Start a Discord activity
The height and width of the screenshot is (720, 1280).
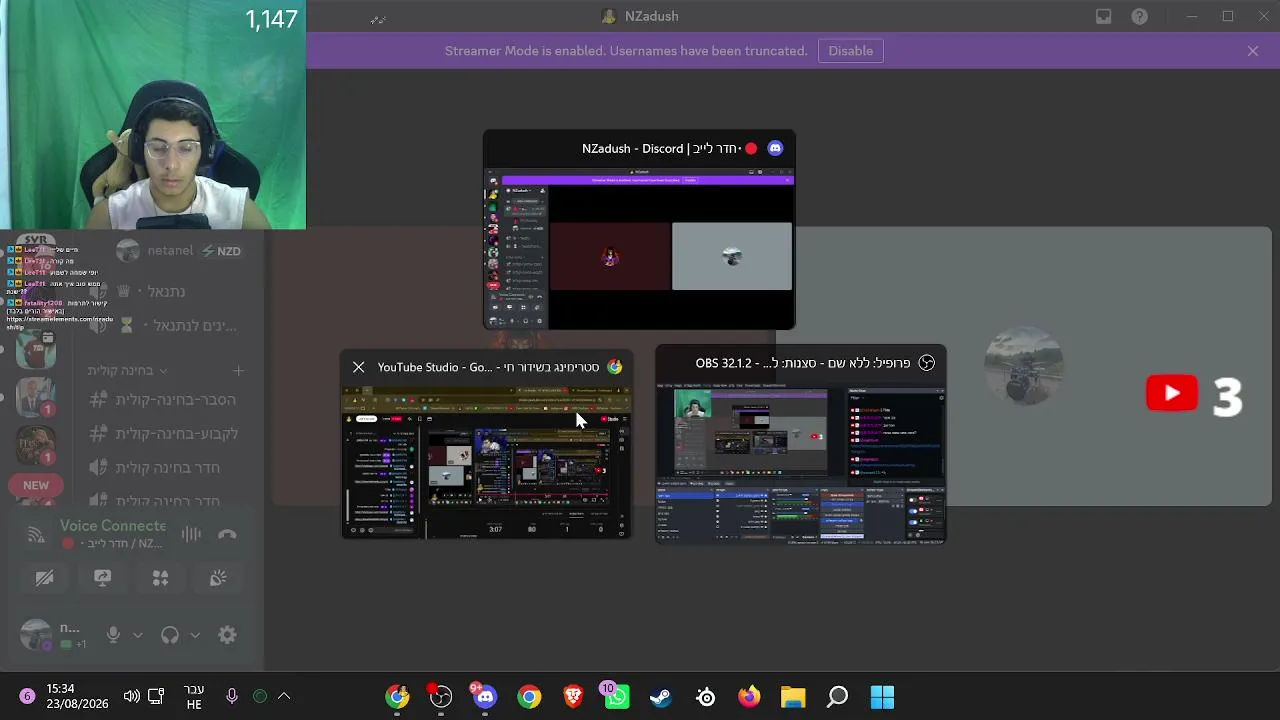(160, 578)
